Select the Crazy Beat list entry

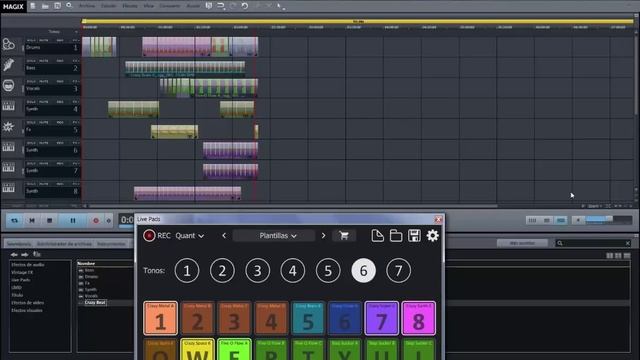(95, 302)
